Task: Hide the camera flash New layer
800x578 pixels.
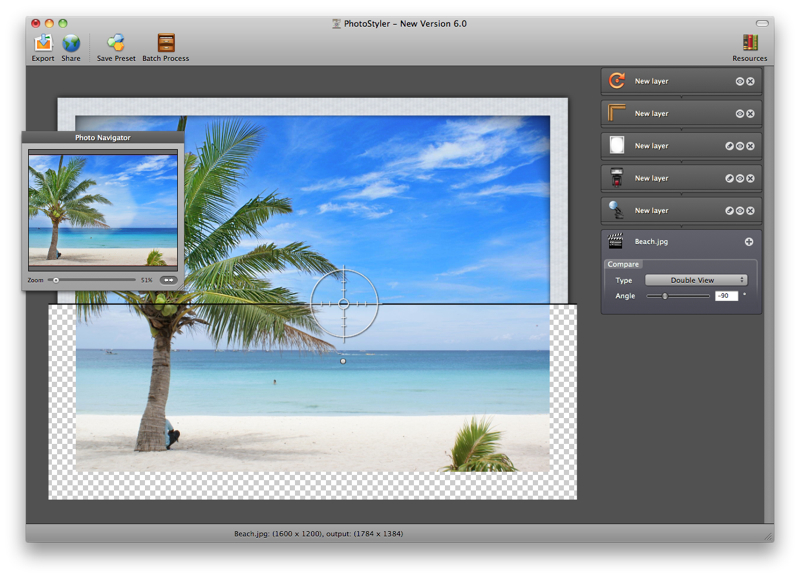Action: [738, 178]
